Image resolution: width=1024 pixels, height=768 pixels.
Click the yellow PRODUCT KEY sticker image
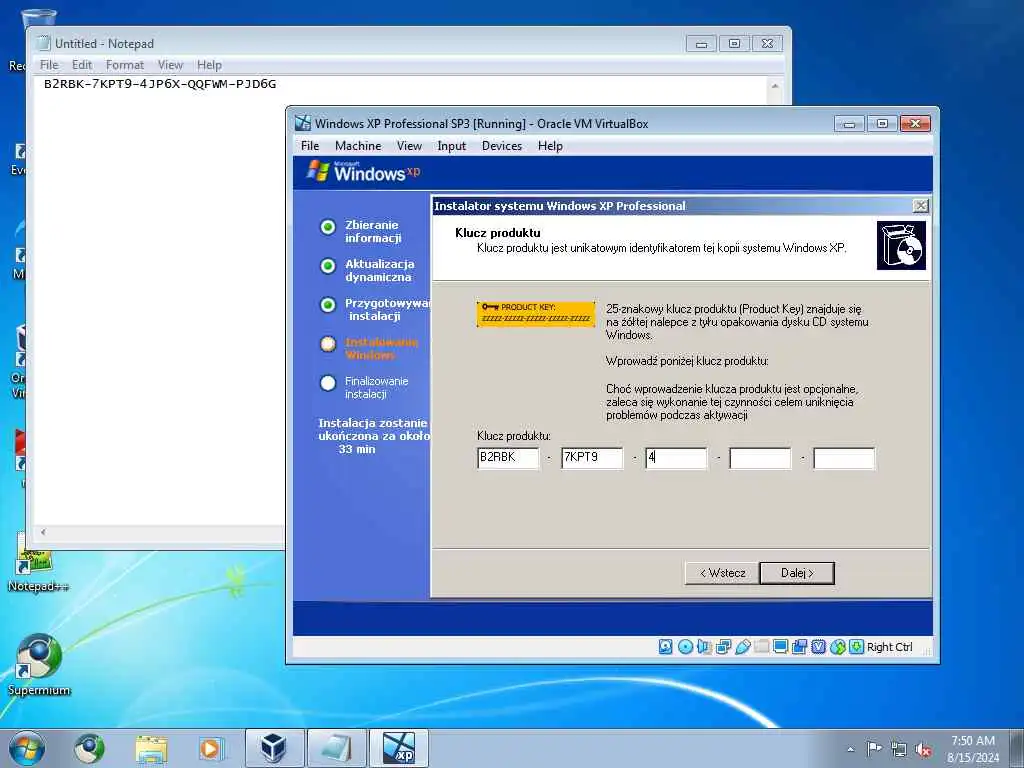pyautogui.click(x=536, y=313)
